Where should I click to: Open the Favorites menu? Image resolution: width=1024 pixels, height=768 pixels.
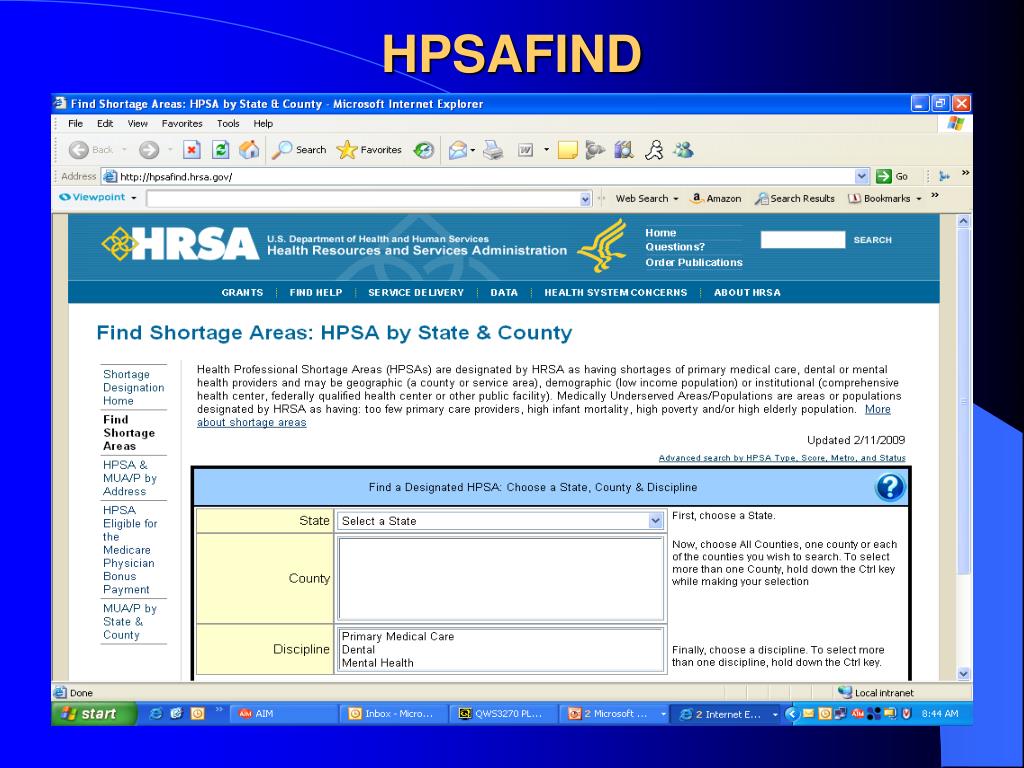coord(182,123)
